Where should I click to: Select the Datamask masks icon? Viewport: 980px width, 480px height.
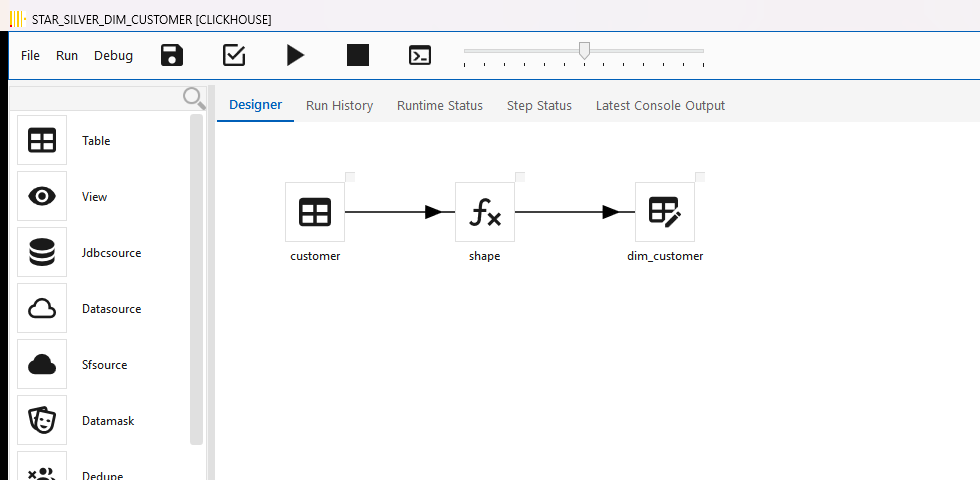(42, 421)
